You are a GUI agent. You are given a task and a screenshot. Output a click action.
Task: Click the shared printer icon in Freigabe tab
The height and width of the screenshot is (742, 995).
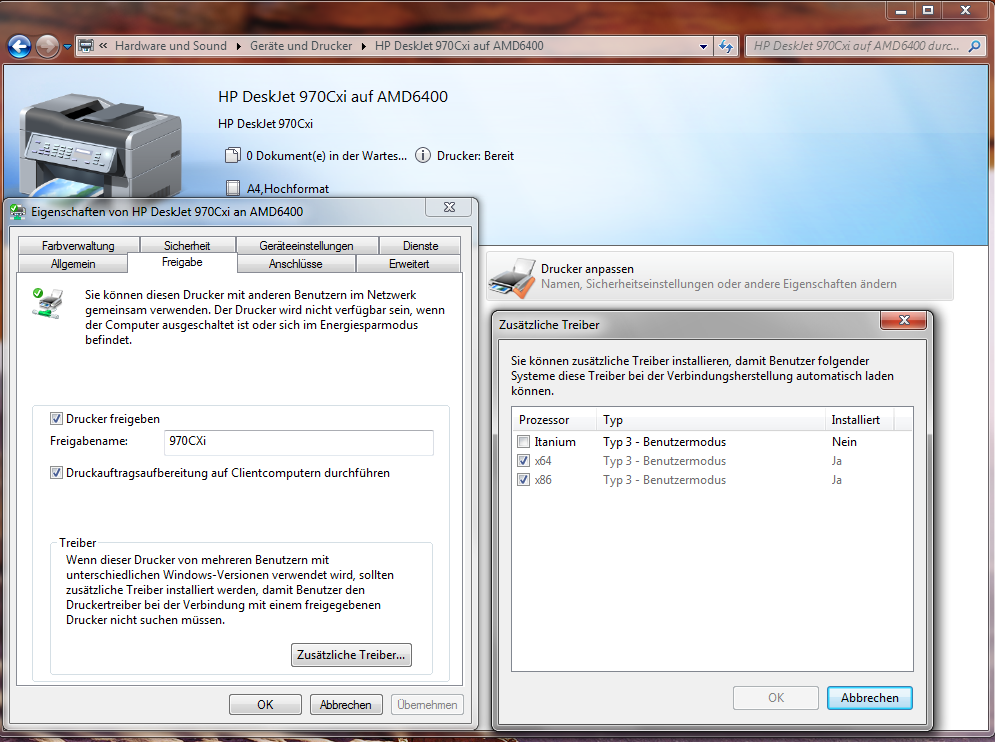click(48, 303)
